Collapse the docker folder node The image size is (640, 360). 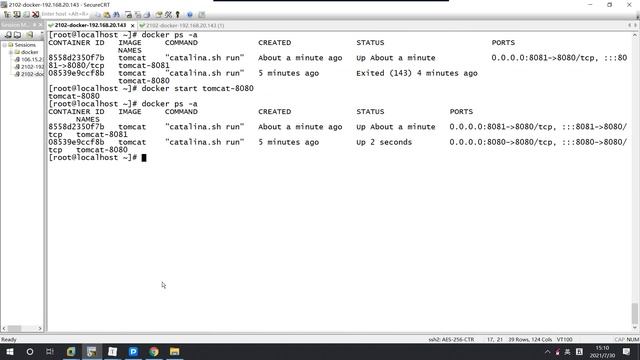[x=11, y=52]
